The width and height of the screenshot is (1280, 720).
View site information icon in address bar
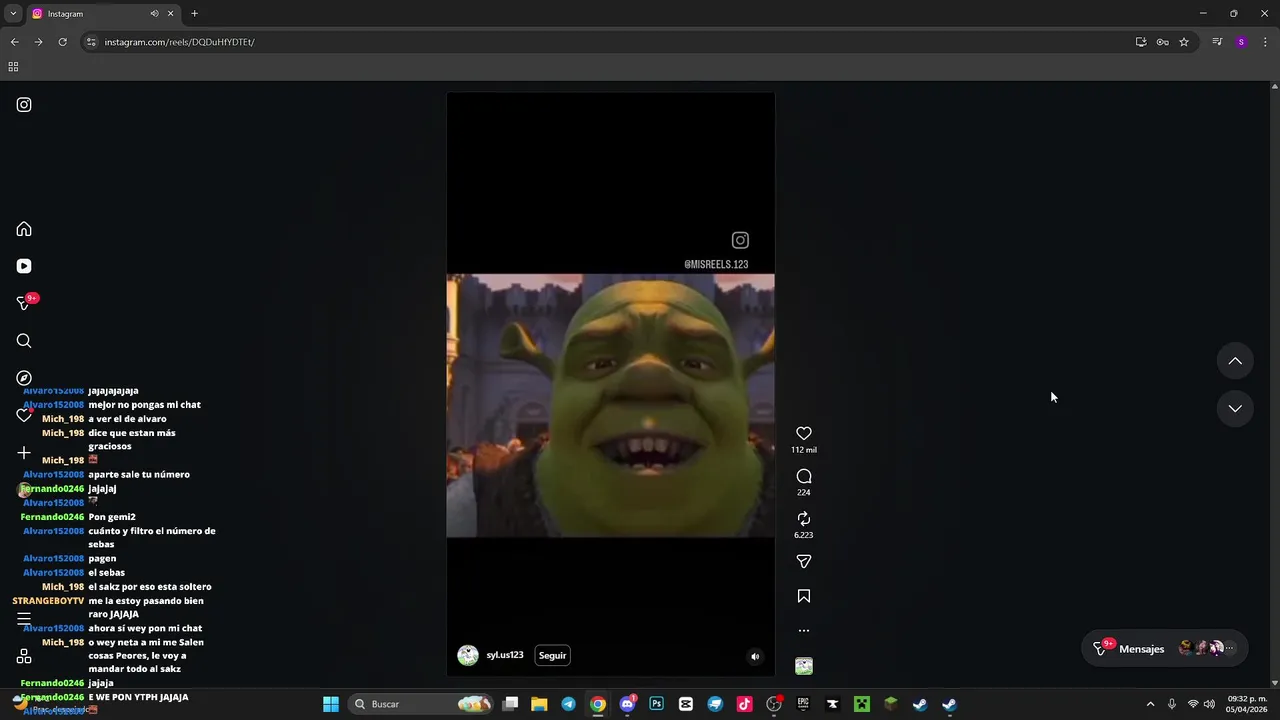[91, 42]
